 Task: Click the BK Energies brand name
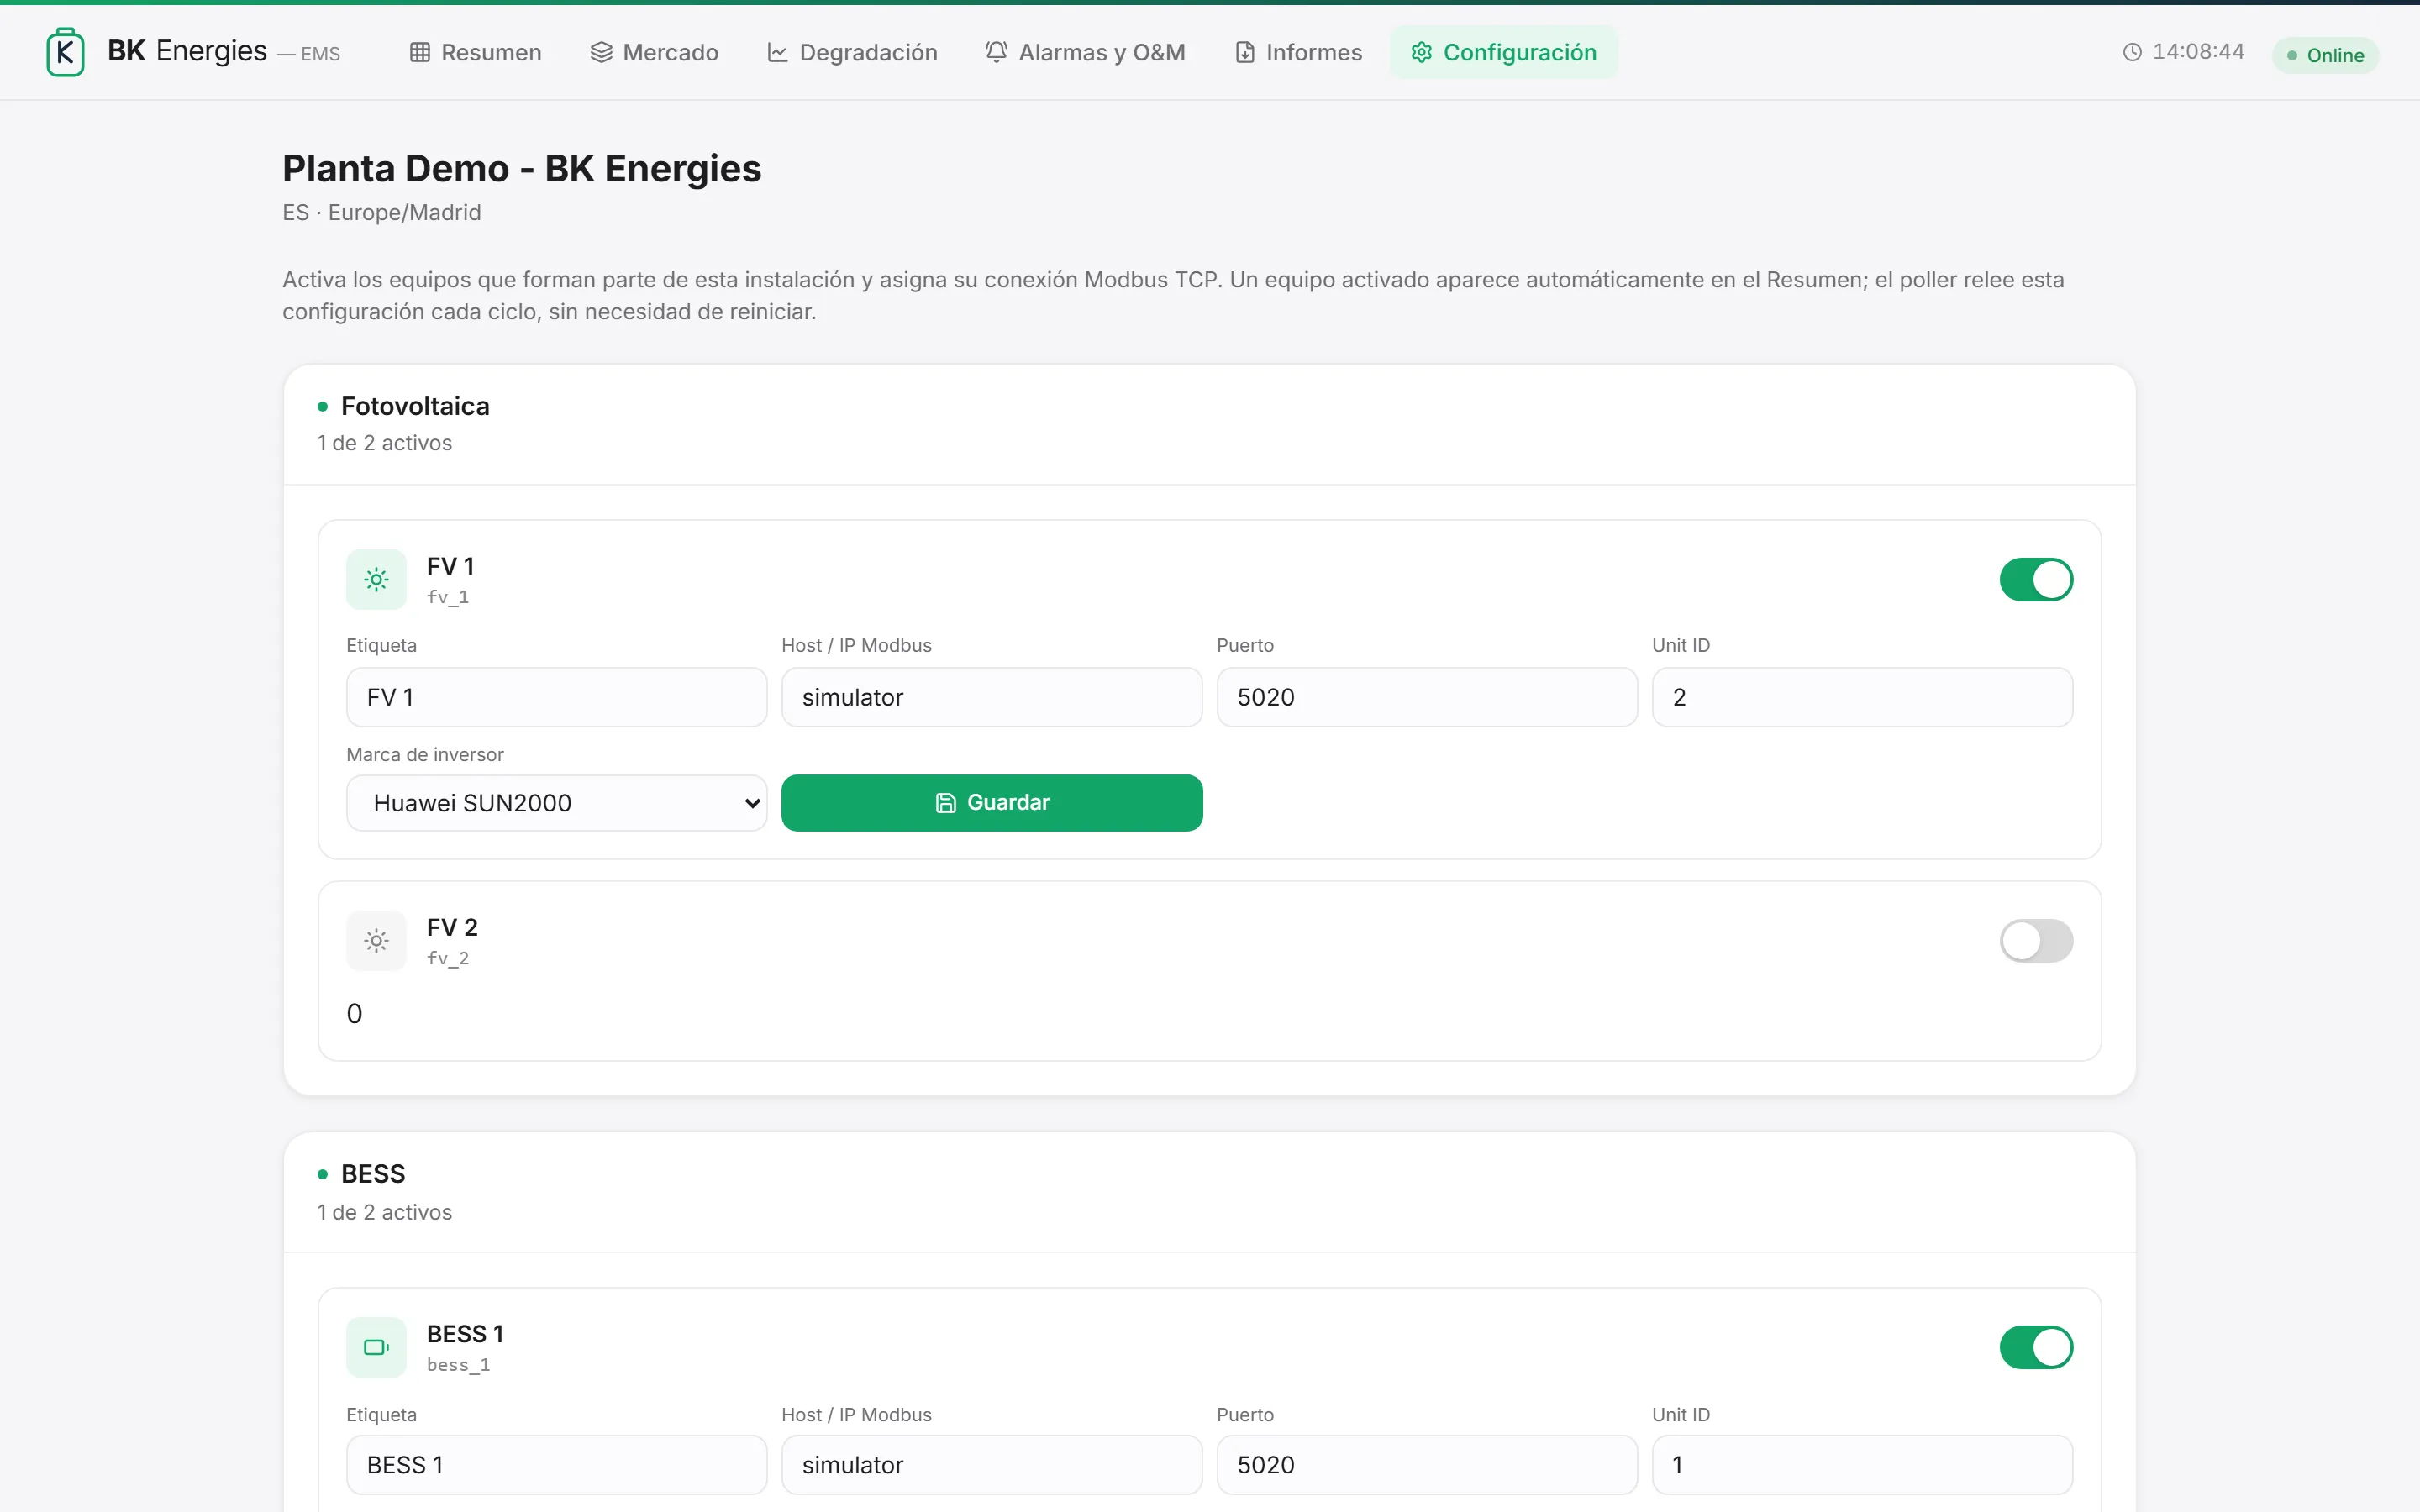point(187,51)
